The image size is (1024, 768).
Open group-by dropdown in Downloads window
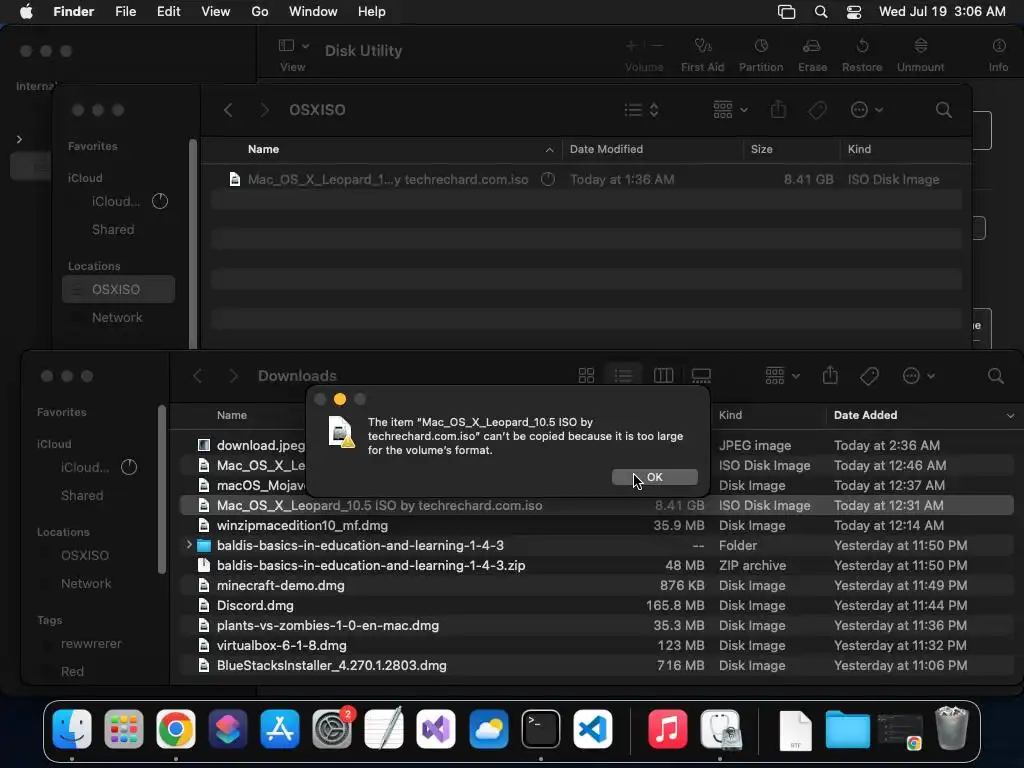pos(782,376)
